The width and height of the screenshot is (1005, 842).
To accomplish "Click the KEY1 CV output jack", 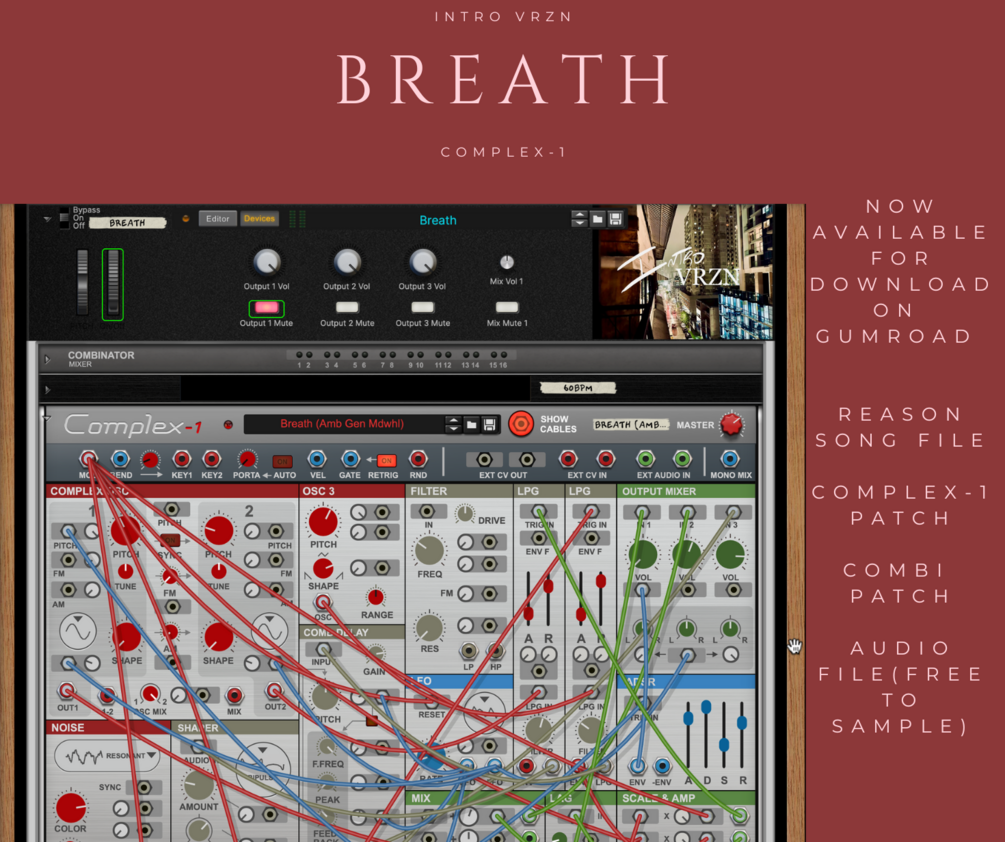I will [x=182, y=459].
